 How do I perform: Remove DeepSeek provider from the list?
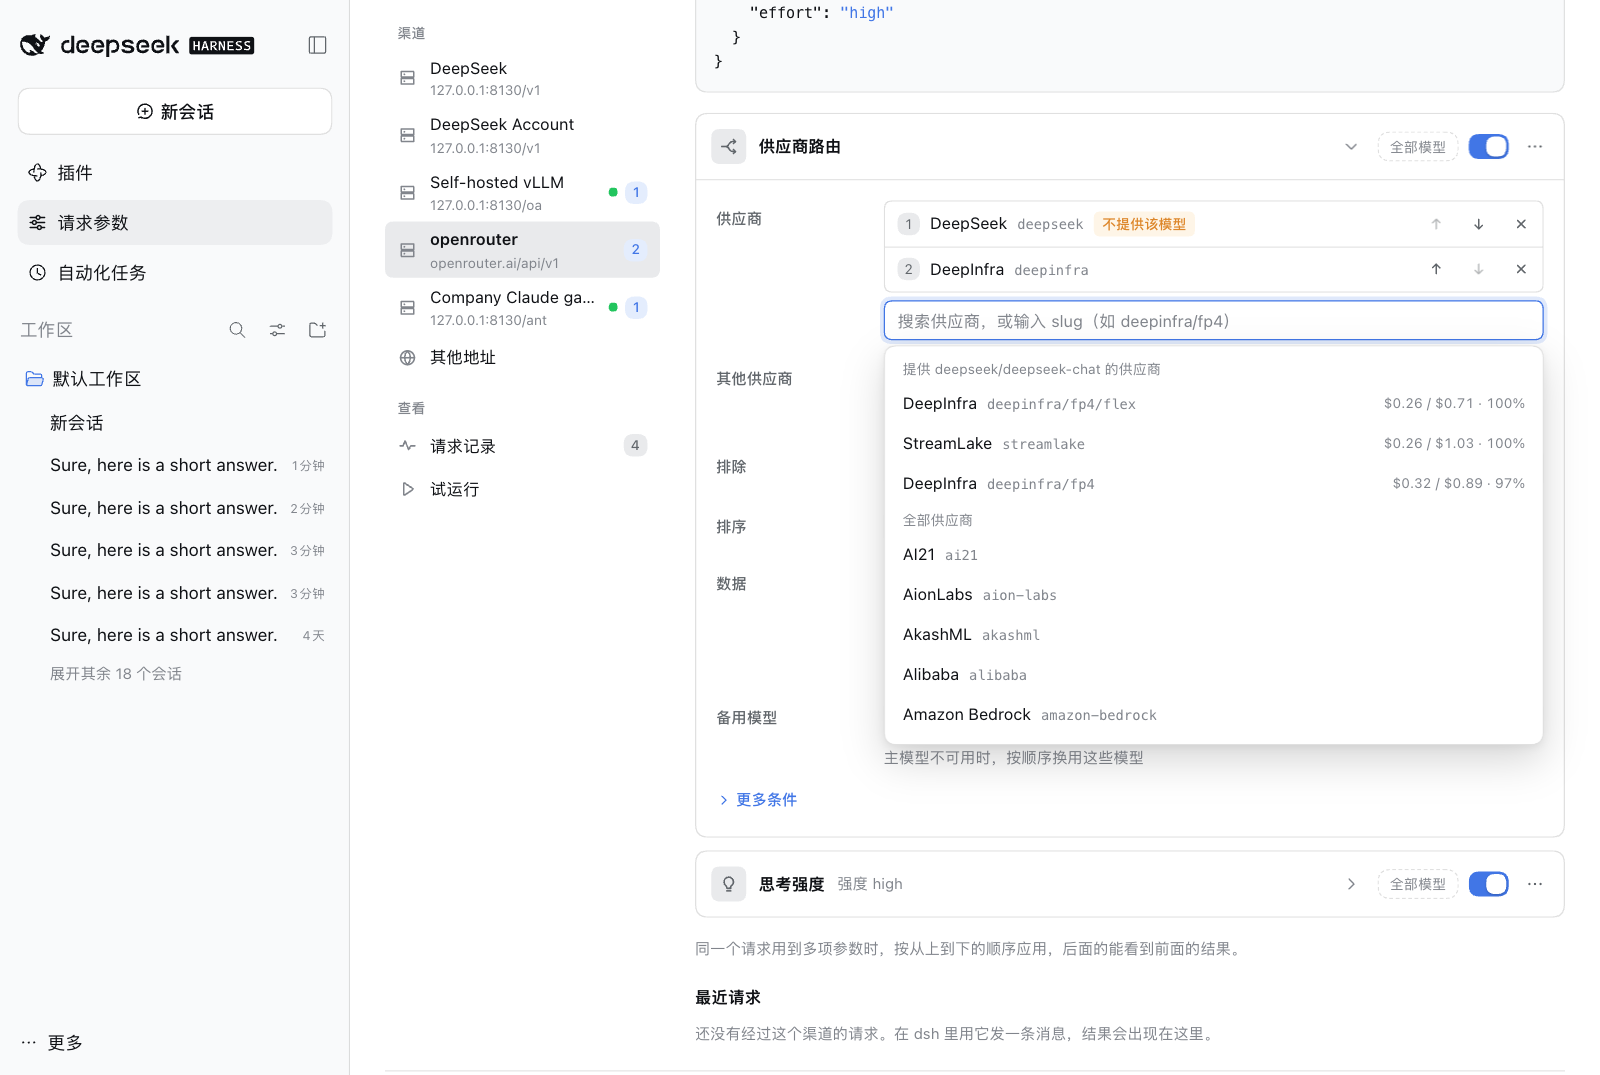click(x=1521, y=224)
